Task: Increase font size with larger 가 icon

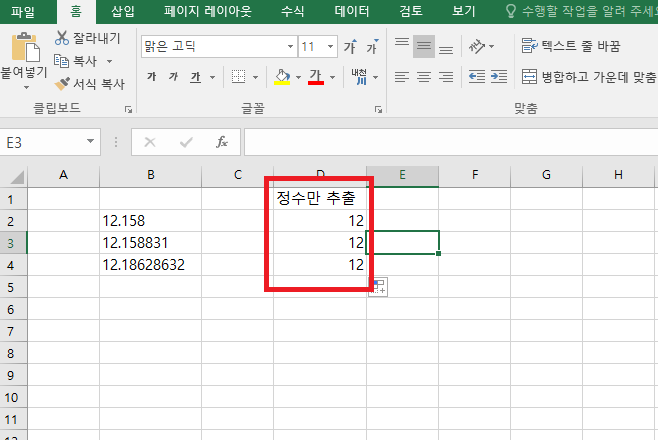Action: coord(350,46)
